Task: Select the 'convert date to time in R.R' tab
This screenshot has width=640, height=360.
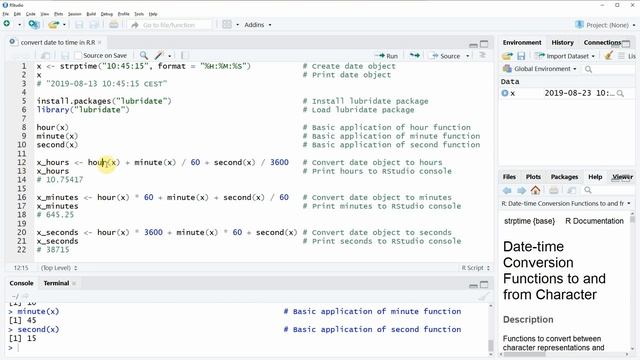Action: (58, 42)
